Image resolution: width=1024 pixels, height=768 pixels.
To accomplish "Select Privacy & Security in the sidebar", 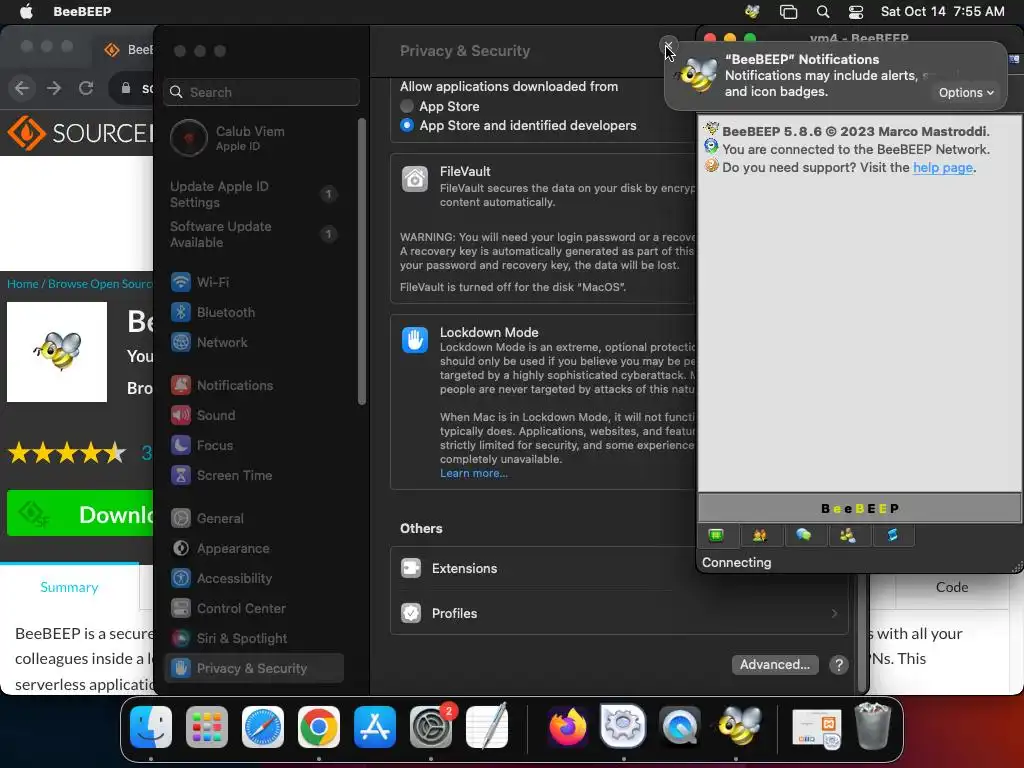I will (253, 668).
